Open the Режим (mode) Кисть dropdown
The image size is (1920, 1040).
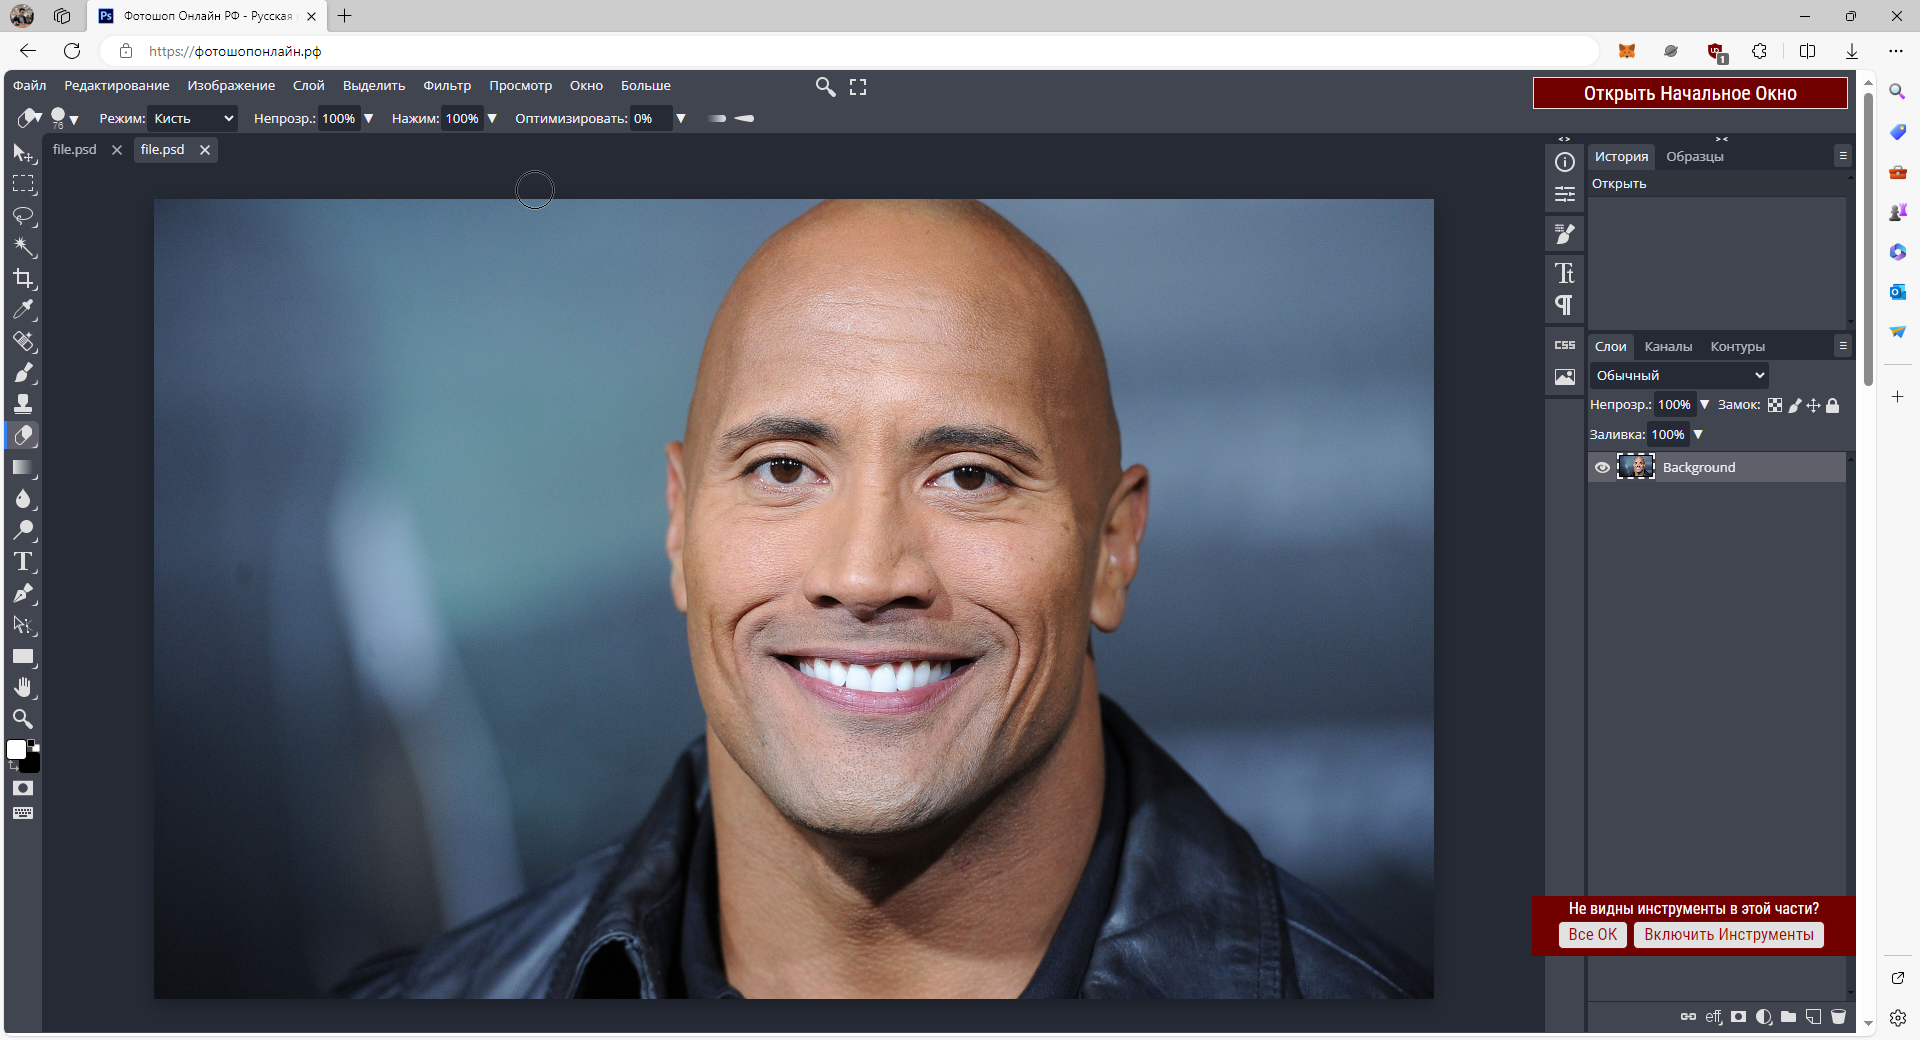click(192, 118)
